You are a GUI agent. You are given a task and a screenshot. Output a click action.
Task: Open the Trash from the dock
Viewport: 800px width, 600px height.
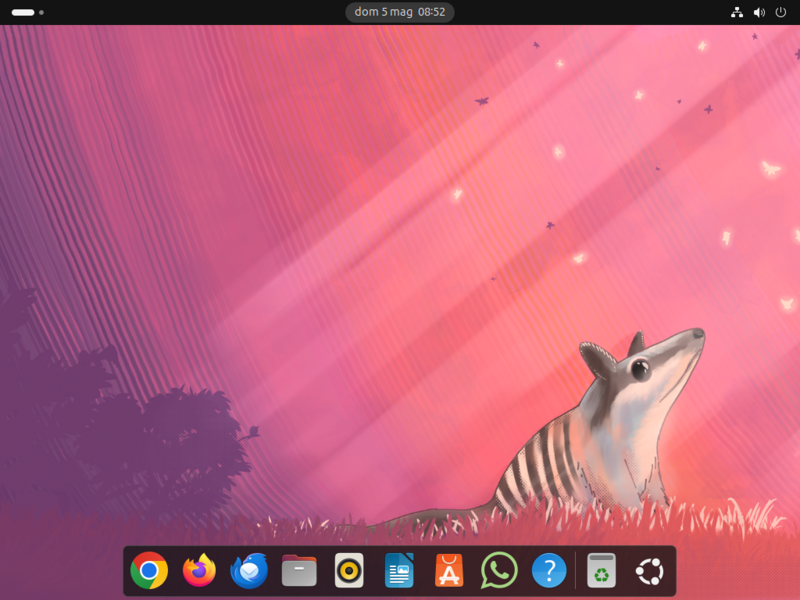coord(600,571)
